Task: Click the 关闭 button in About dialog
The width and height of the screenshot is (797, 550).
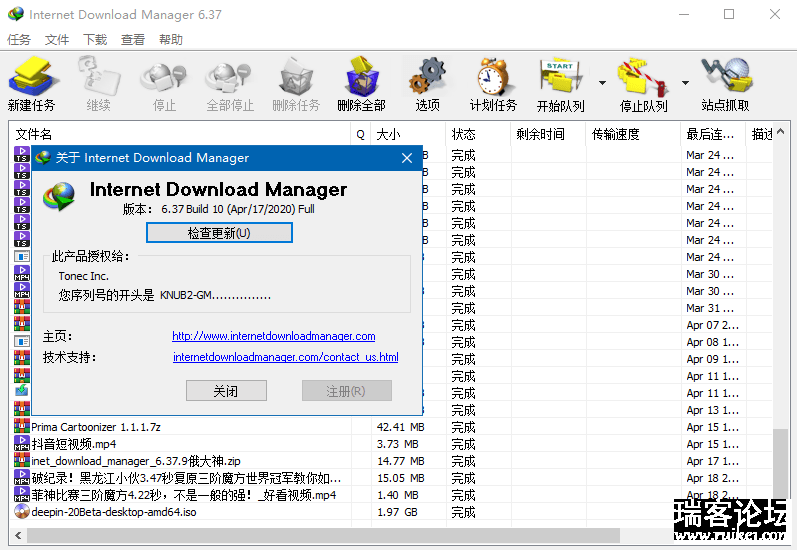Action: pyautogui.click(x=226, y=391)
